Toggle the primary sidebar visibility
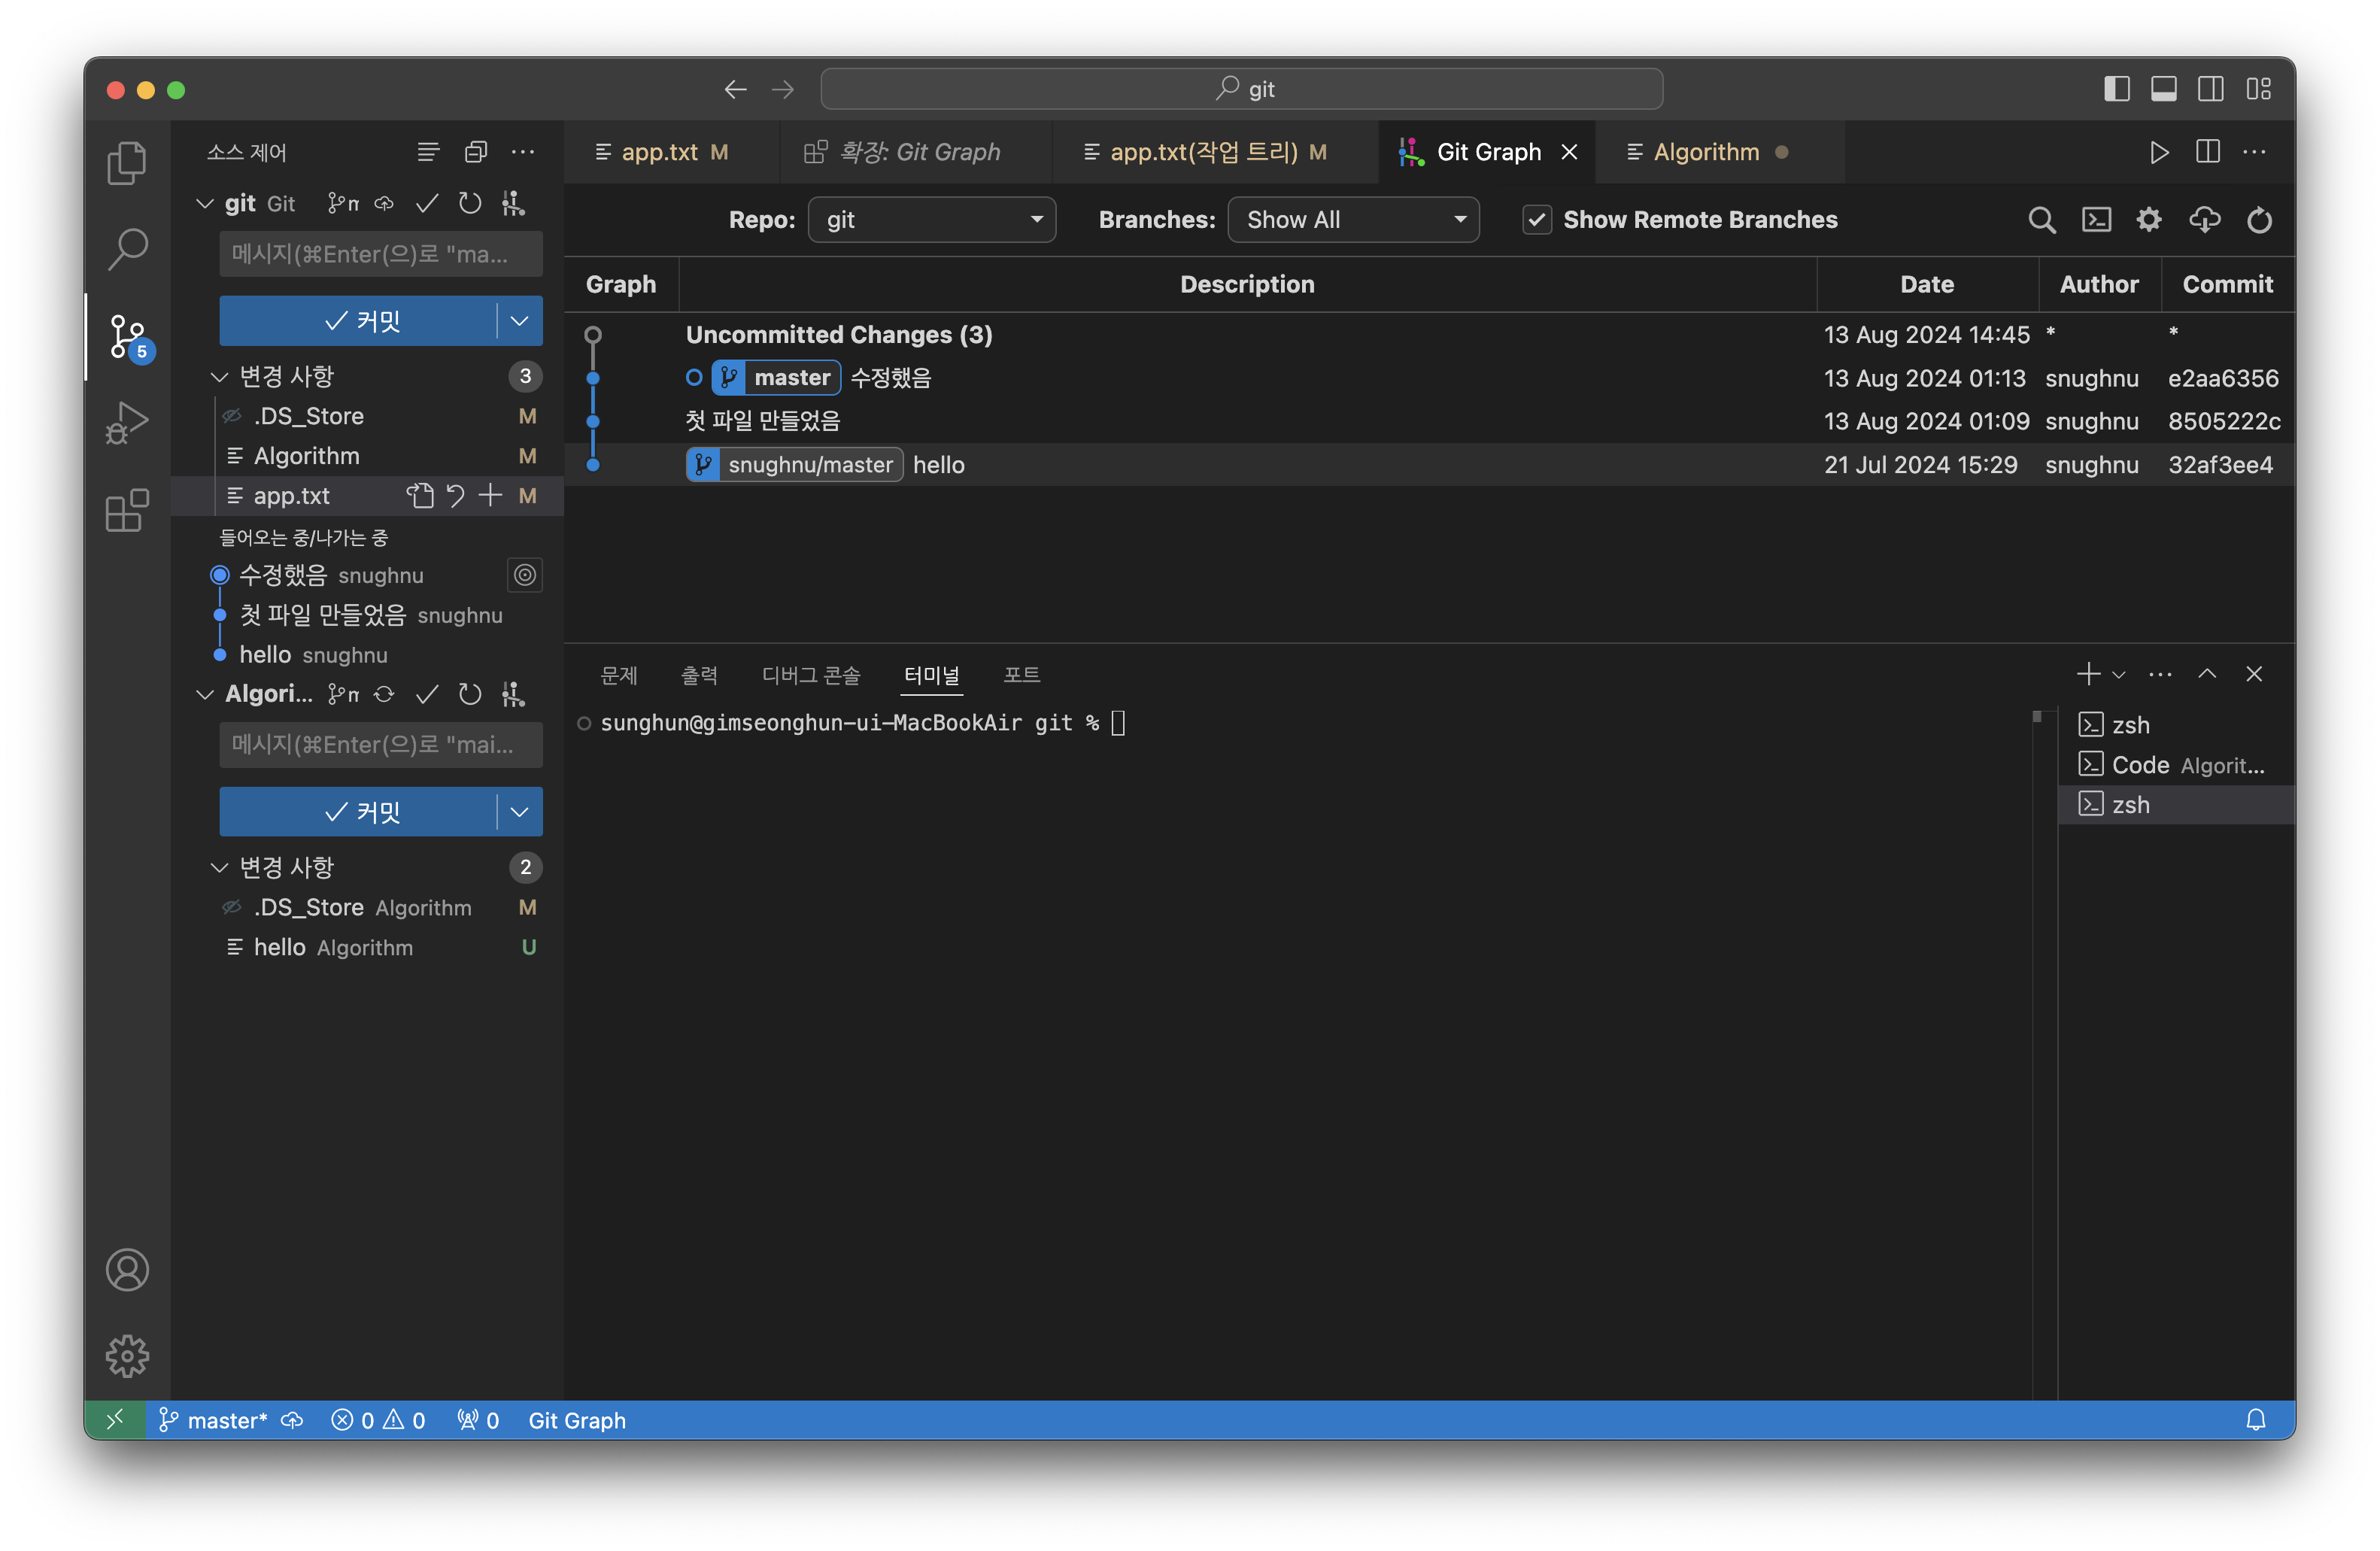 pyautogui.click(x=2116, y=89)
